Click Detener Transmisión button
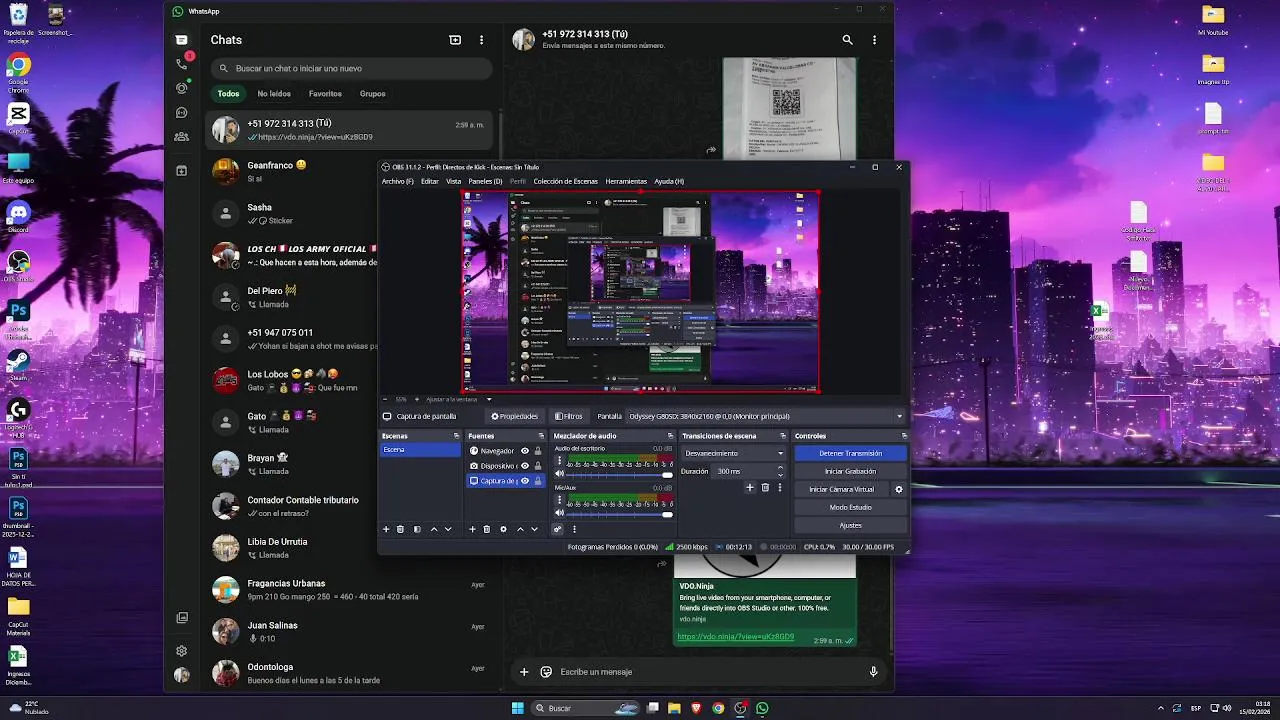 pos(851,453)
